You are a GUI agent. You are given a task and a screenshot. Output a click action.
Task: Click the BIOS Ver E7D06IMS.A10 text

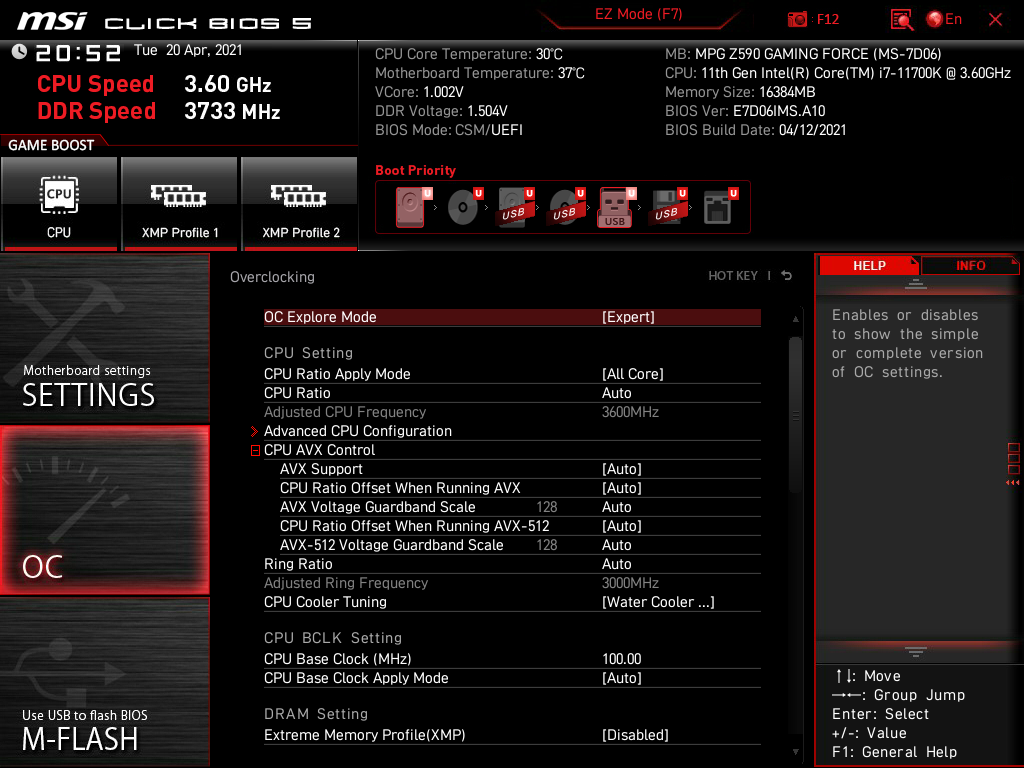point(745,111)
